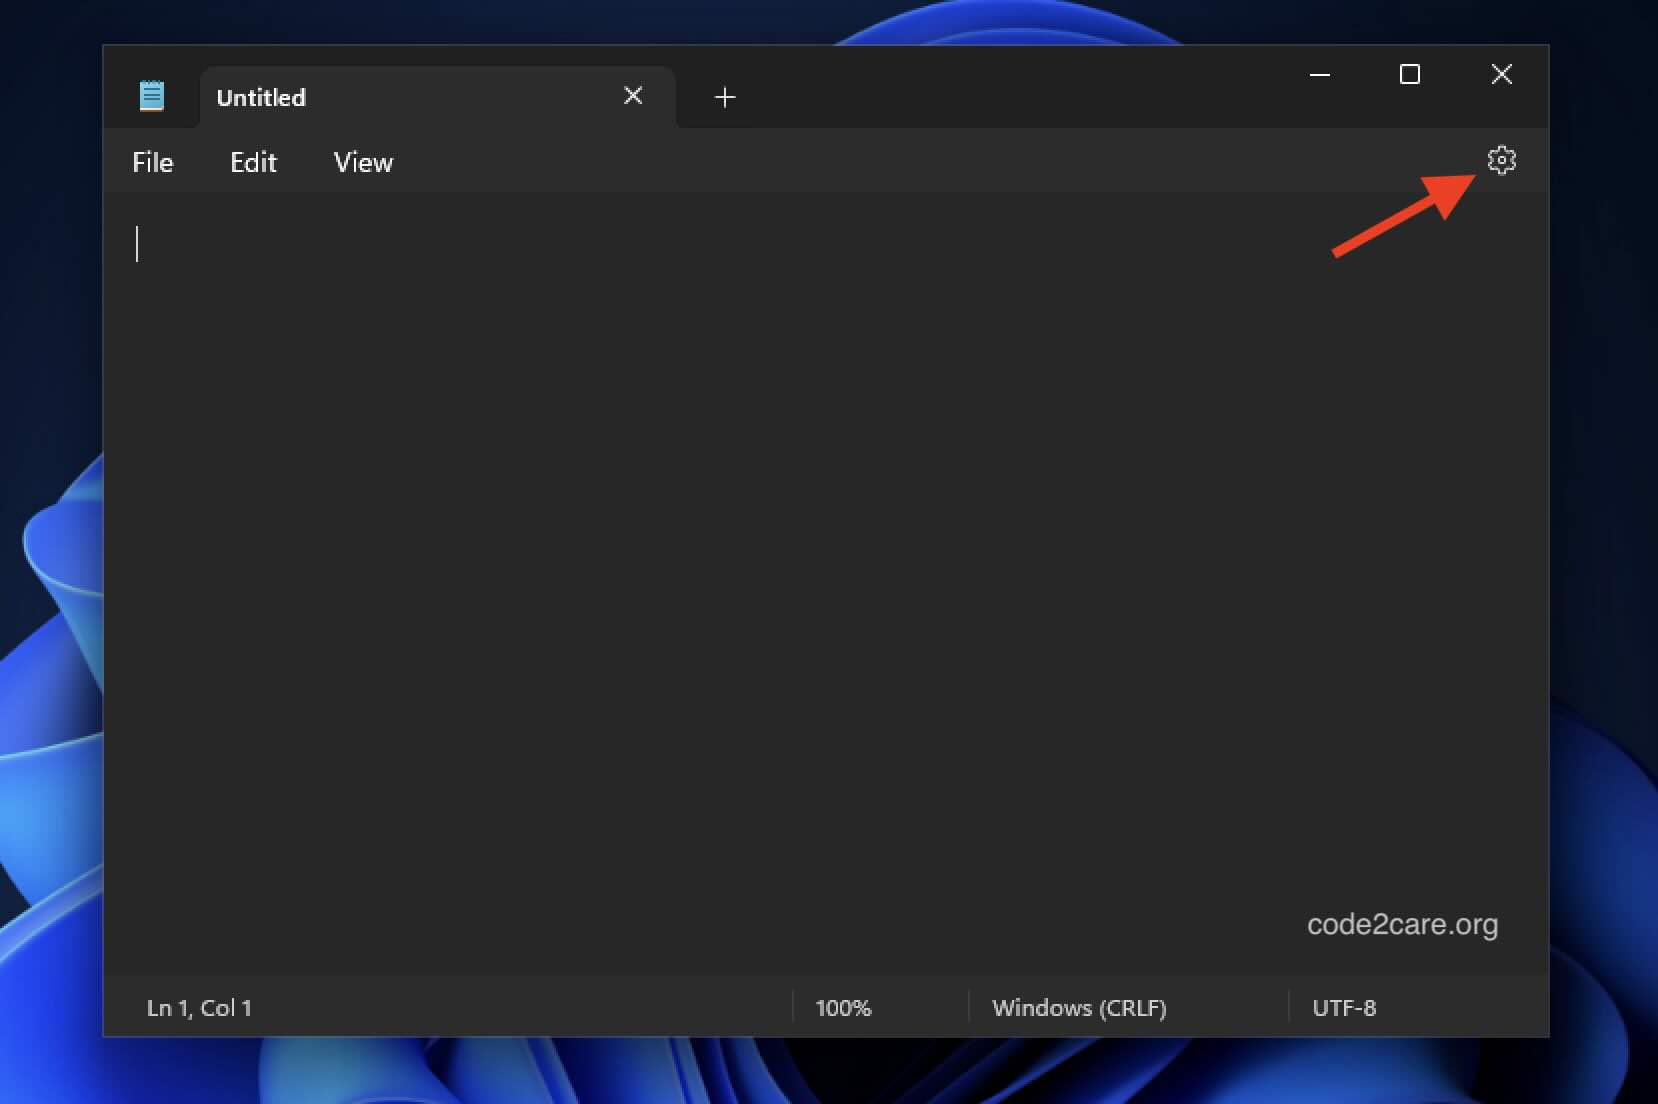Open a new tab with the plus icon
This screenshot has width=1658, height=1104.
tap(724, 97)
